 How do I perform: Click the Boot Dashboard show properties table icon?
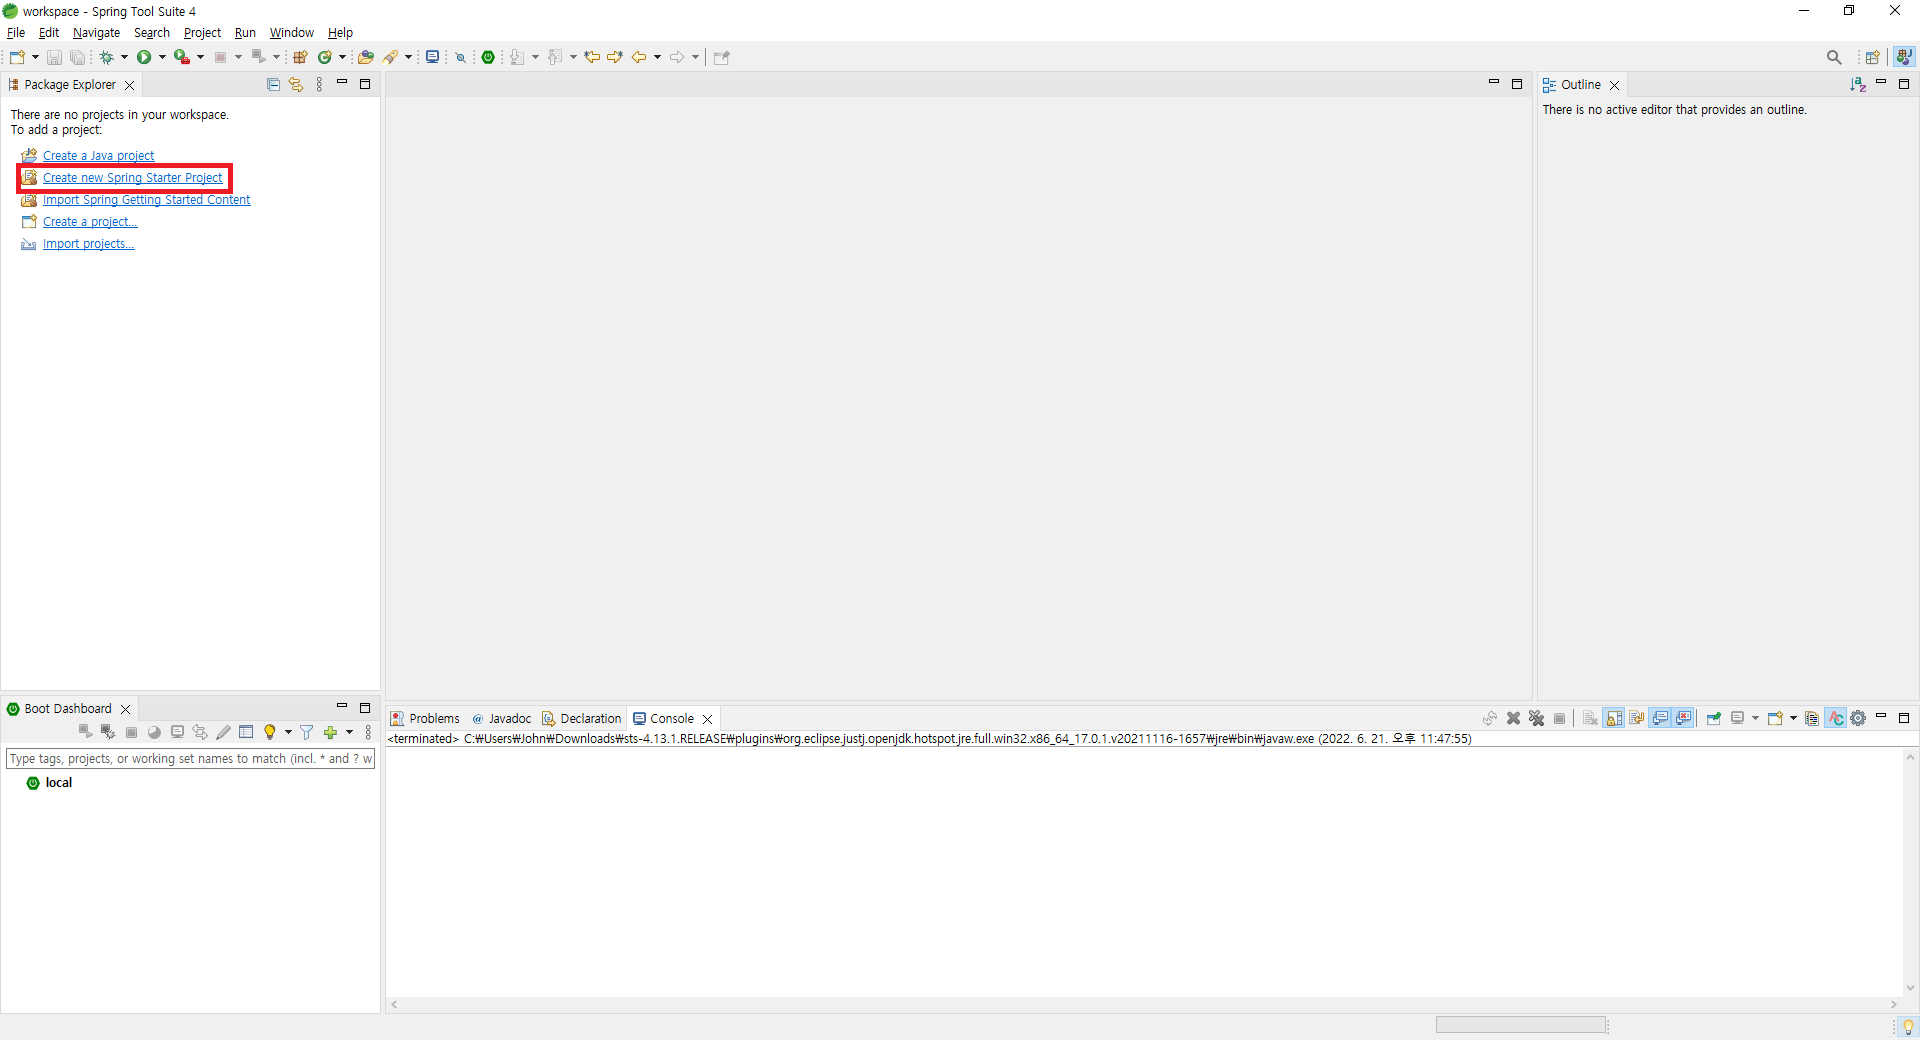[x=246, y=732]
